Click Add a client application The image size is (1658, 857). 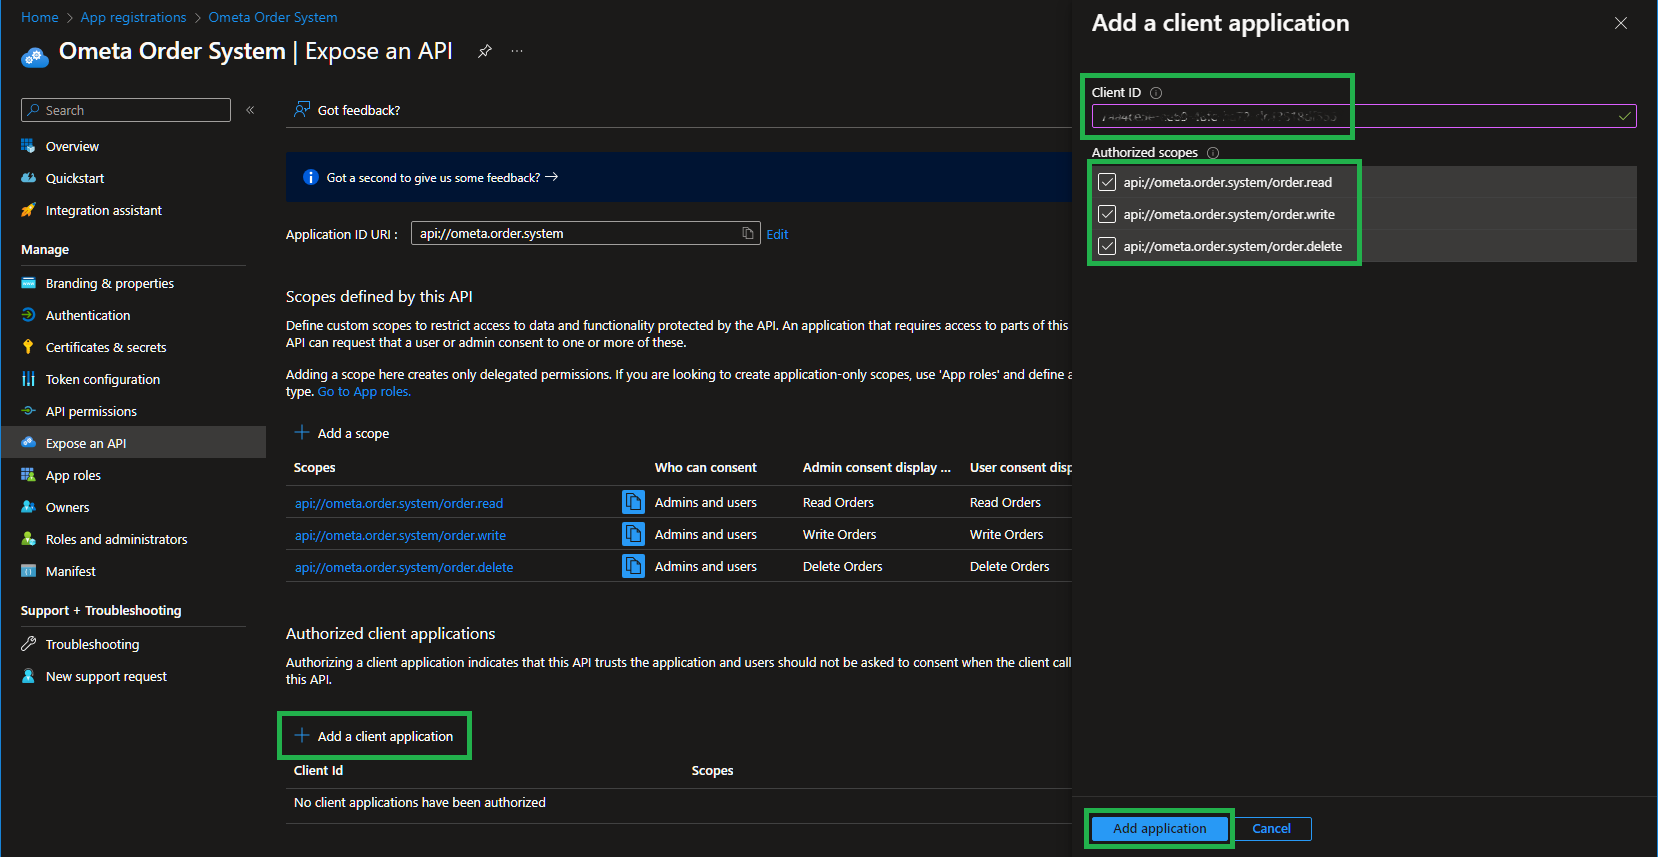(374, 736)
